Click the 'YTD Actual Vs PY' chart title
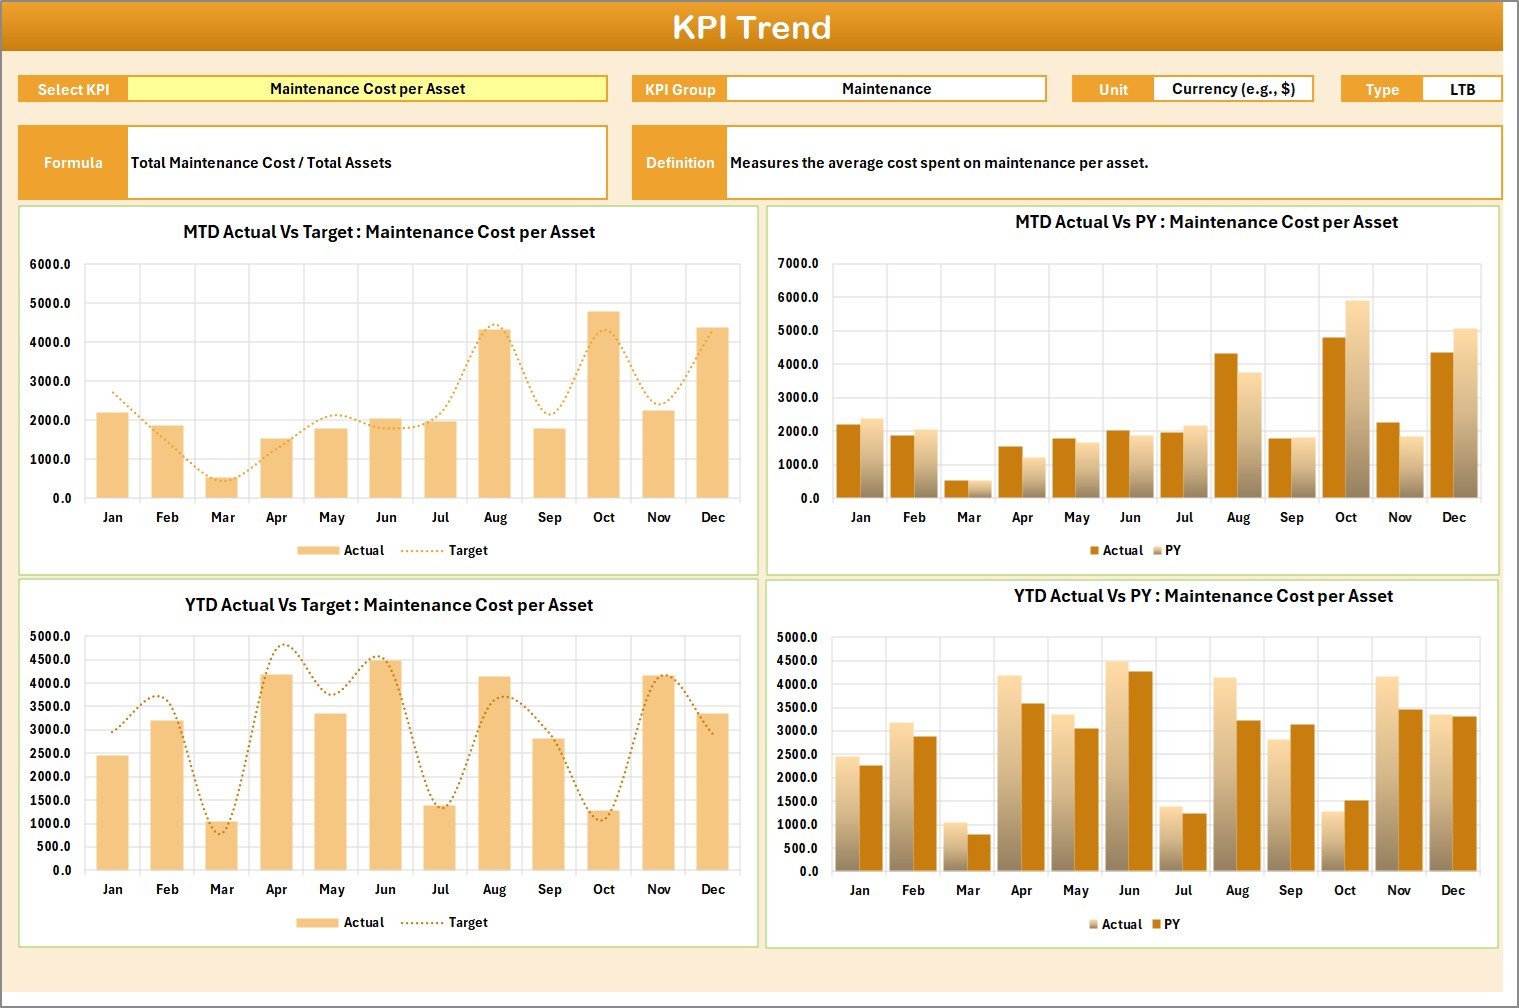Viewport: 1519px width, 1008px height. tap(1203, 596)
